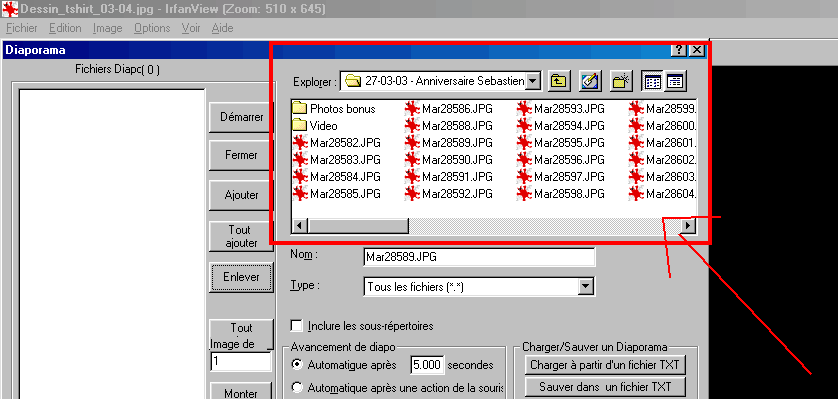Open the Options menu

tap(152, 28)
